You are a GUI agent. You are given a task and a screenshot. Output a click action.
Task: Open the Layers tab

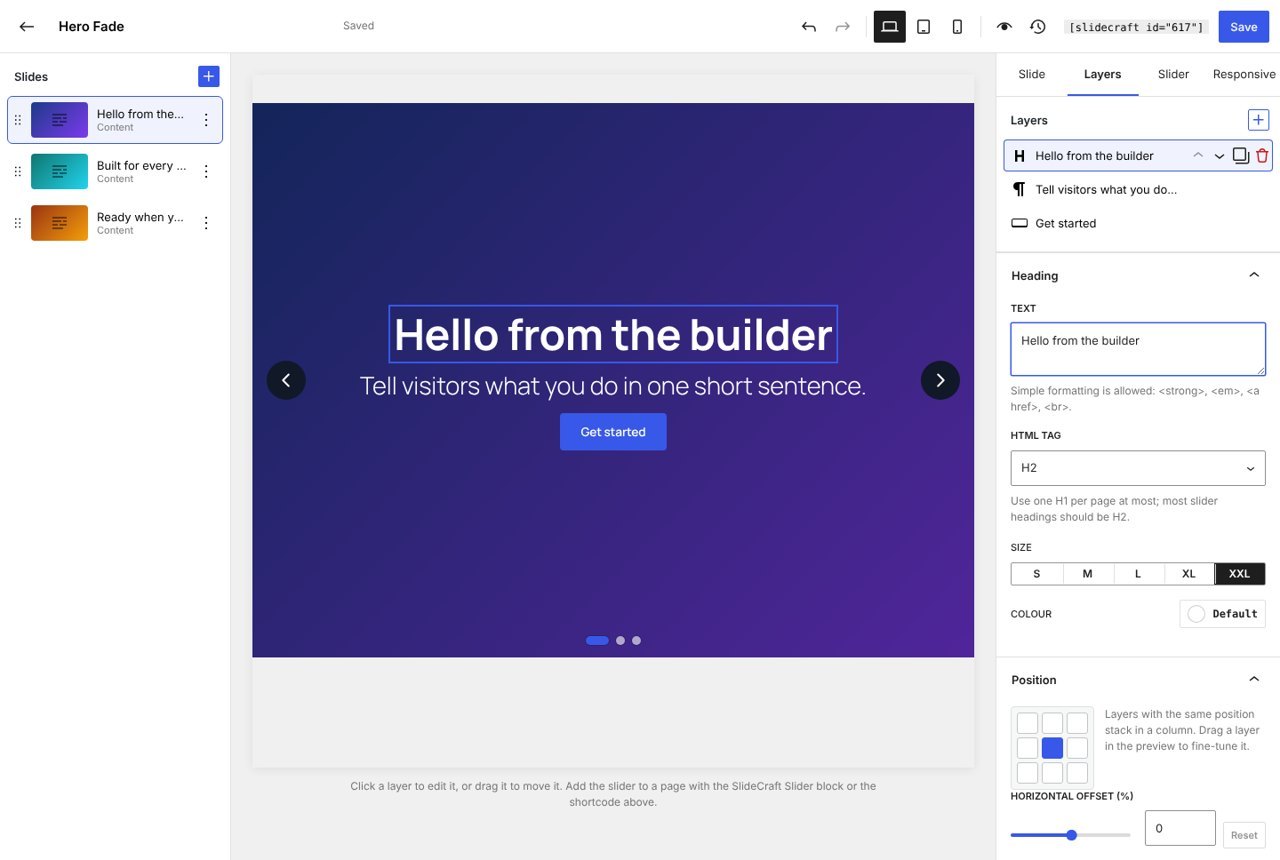point(1102,74)
